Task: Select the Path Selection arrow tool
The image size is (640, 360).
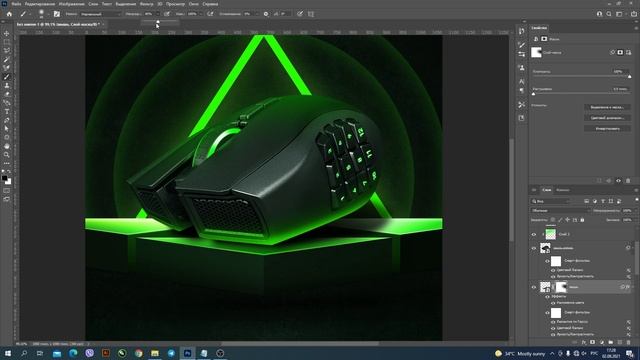Action: [7, 129]
